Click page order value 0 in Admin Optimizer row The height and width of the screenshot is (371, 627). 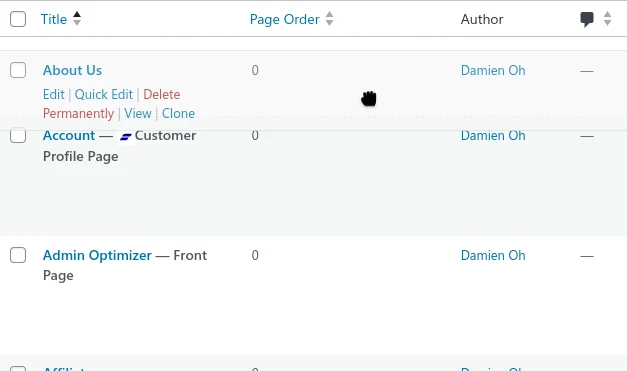(255, 255)
